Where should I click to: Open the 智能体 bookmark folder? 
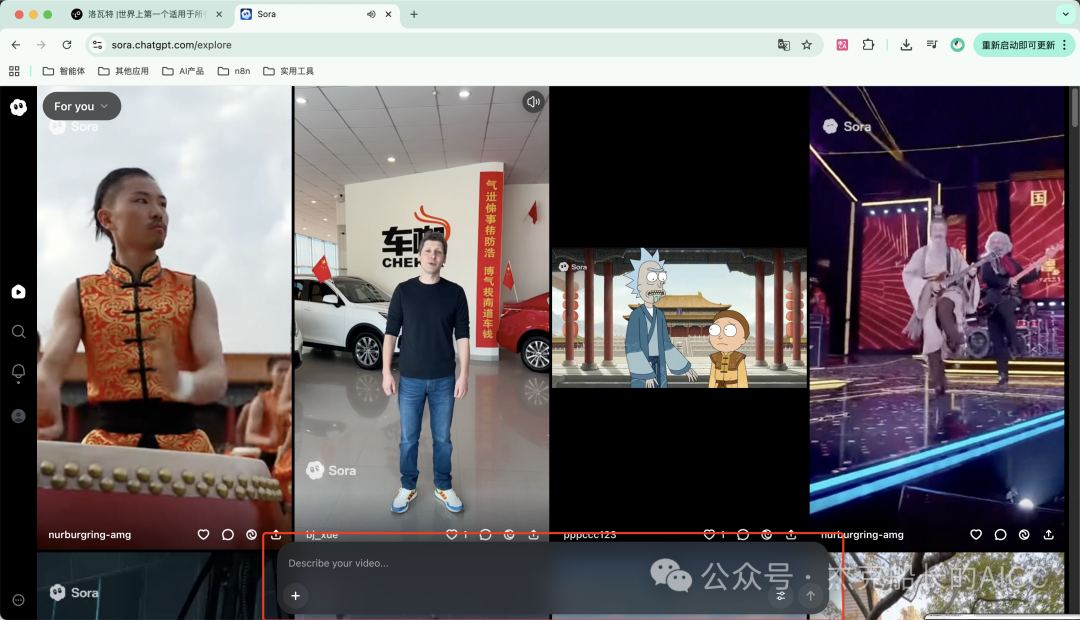(x=63, y=71)
